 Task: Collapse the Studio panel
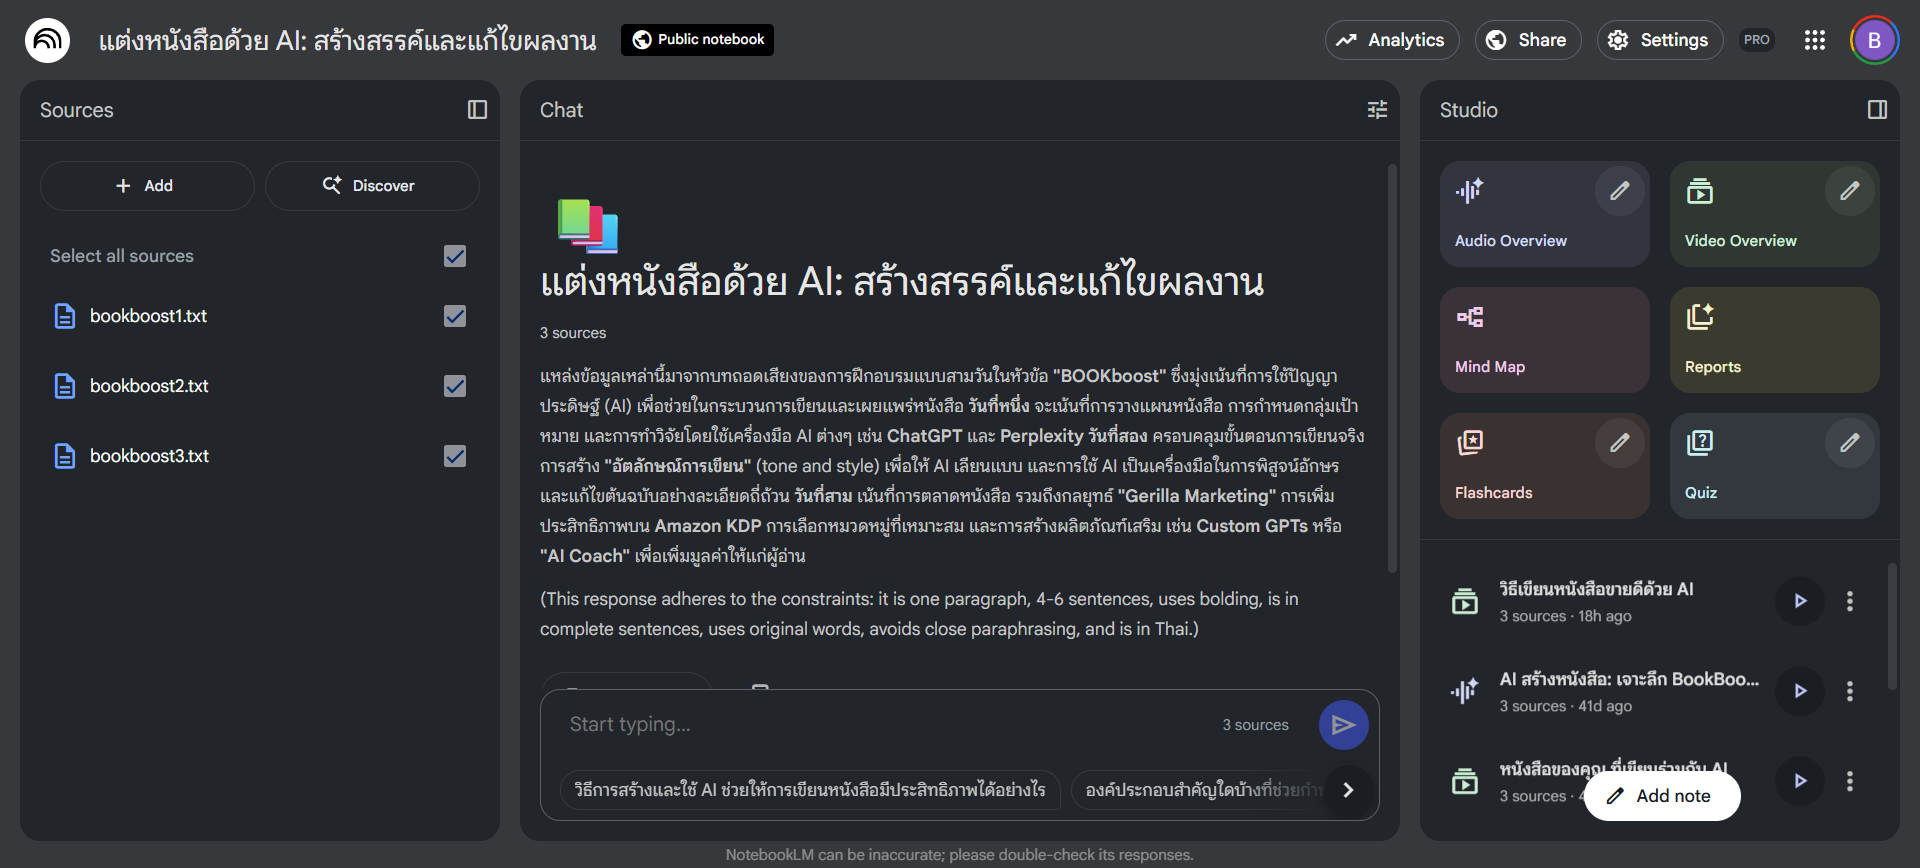[1877, 110]
